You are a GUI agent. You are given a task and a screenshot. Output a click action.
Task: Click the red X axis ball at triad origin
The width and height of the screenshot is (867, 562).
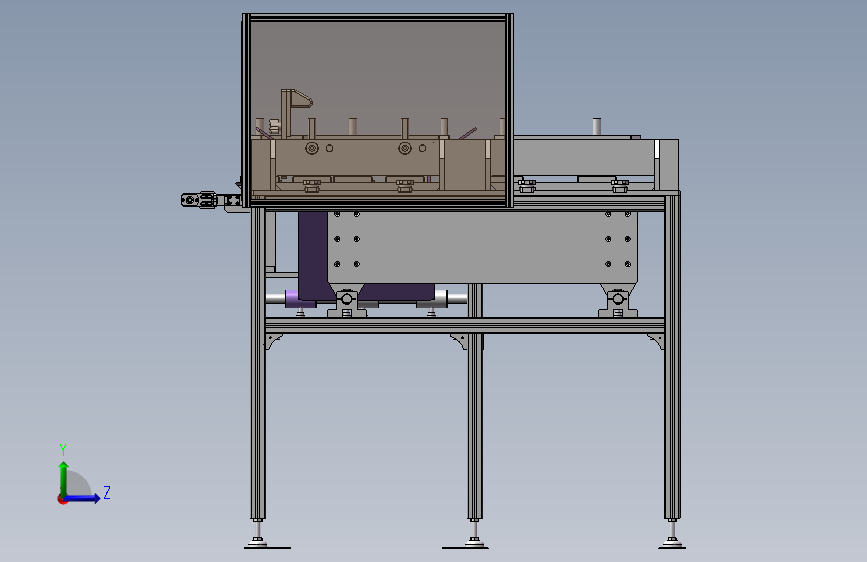click(62, 499)
